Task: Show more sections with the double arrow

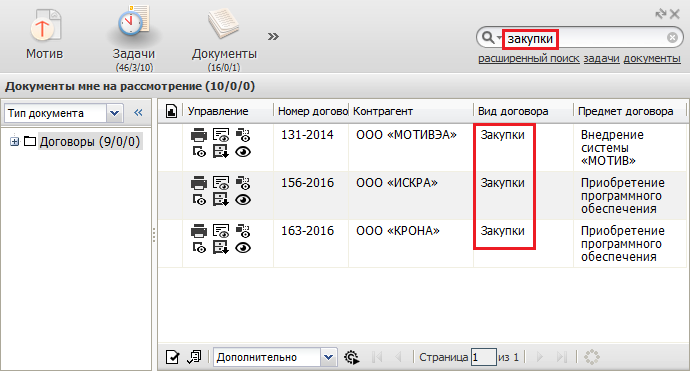Action: point(273,36)
